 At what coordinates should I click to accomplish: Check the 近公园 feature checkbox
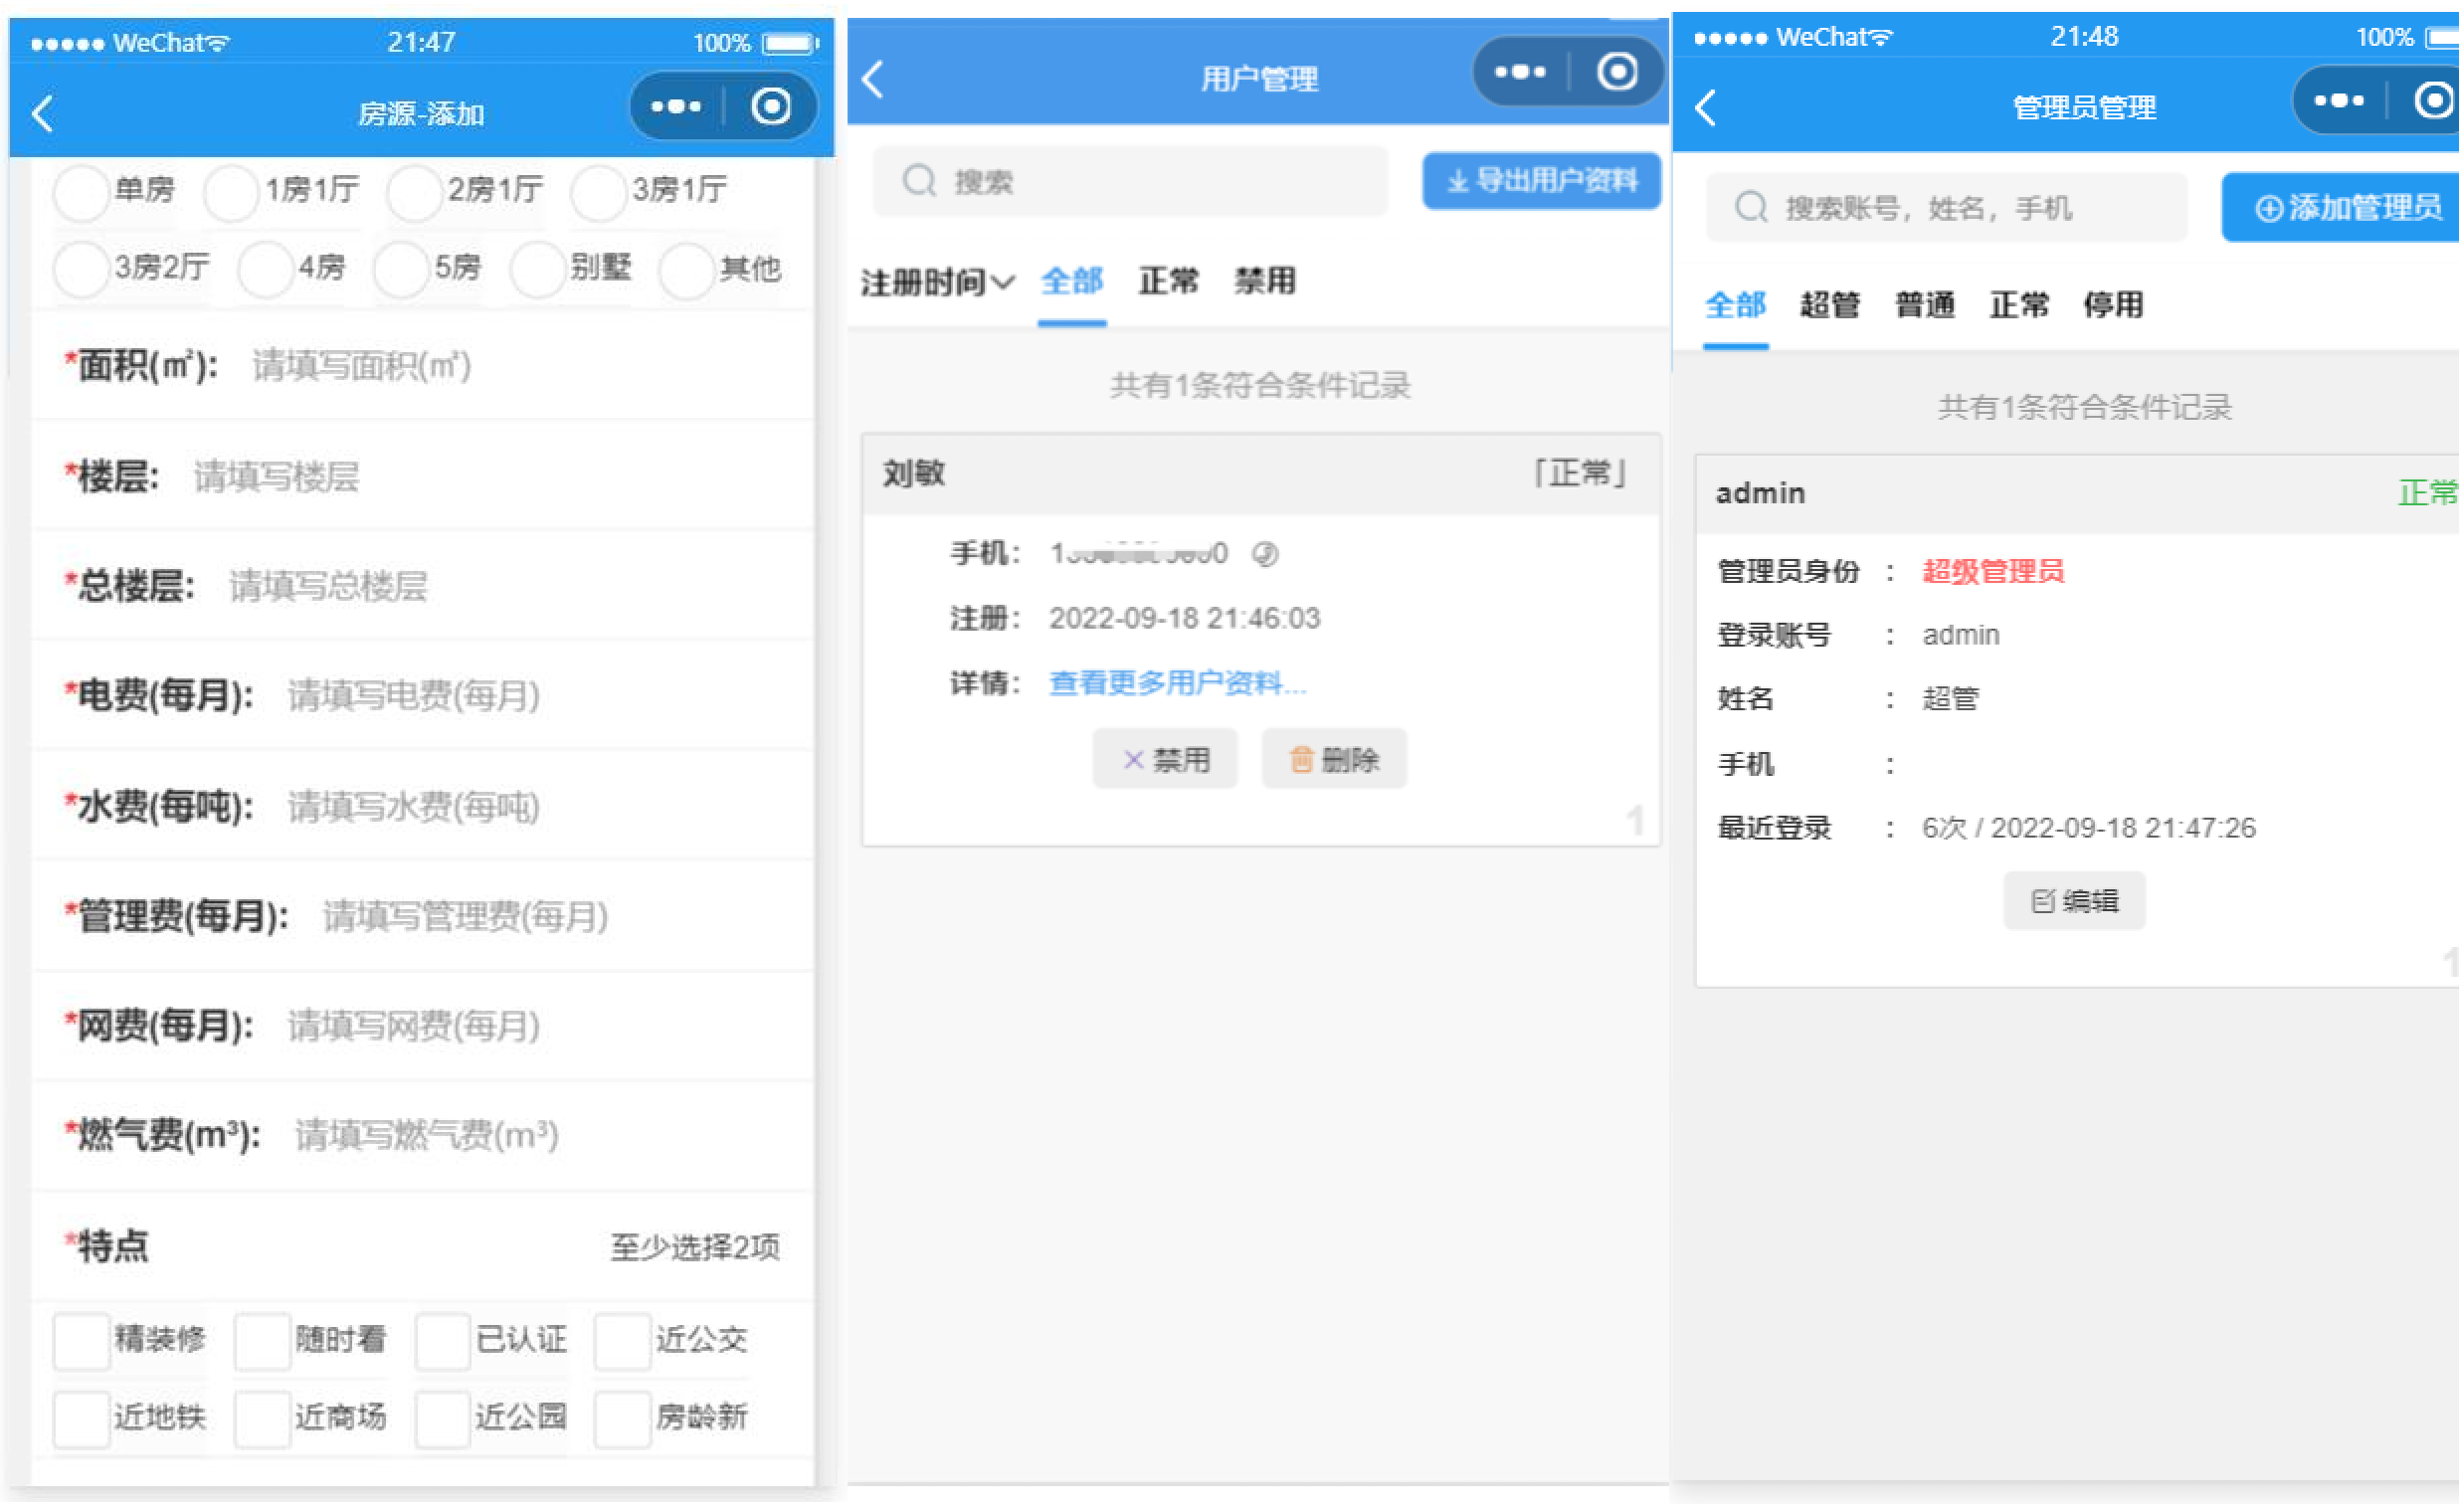[443, 1420]
